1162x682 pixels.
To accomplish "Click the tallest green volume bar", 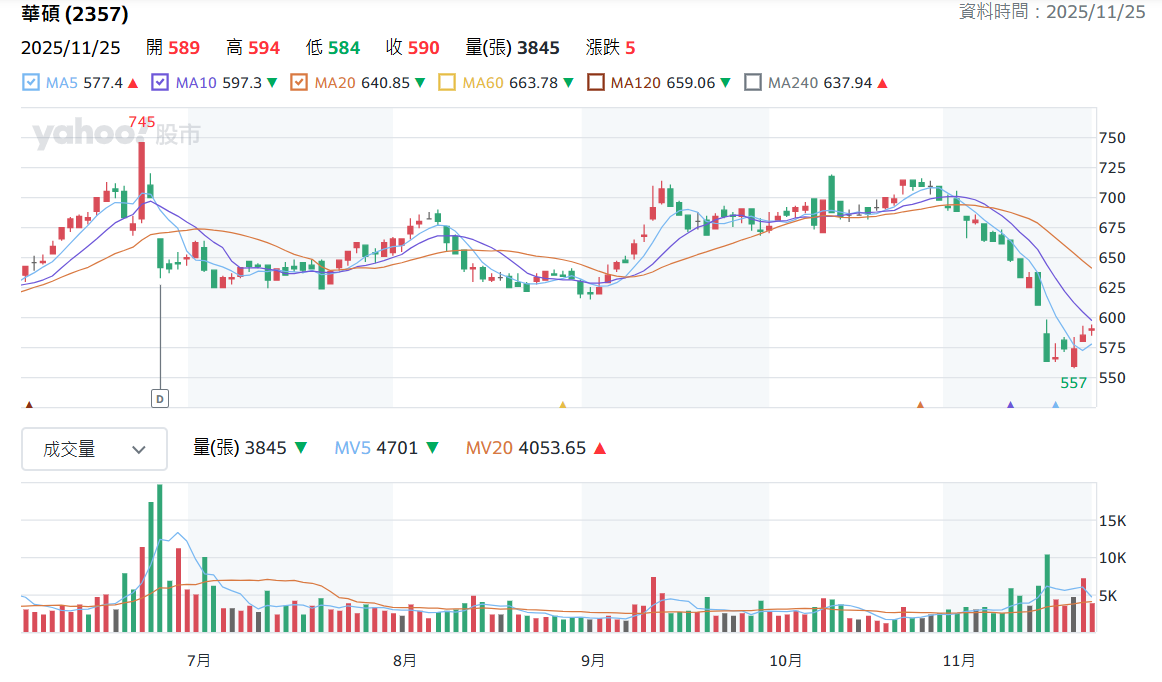I will 159,558.
